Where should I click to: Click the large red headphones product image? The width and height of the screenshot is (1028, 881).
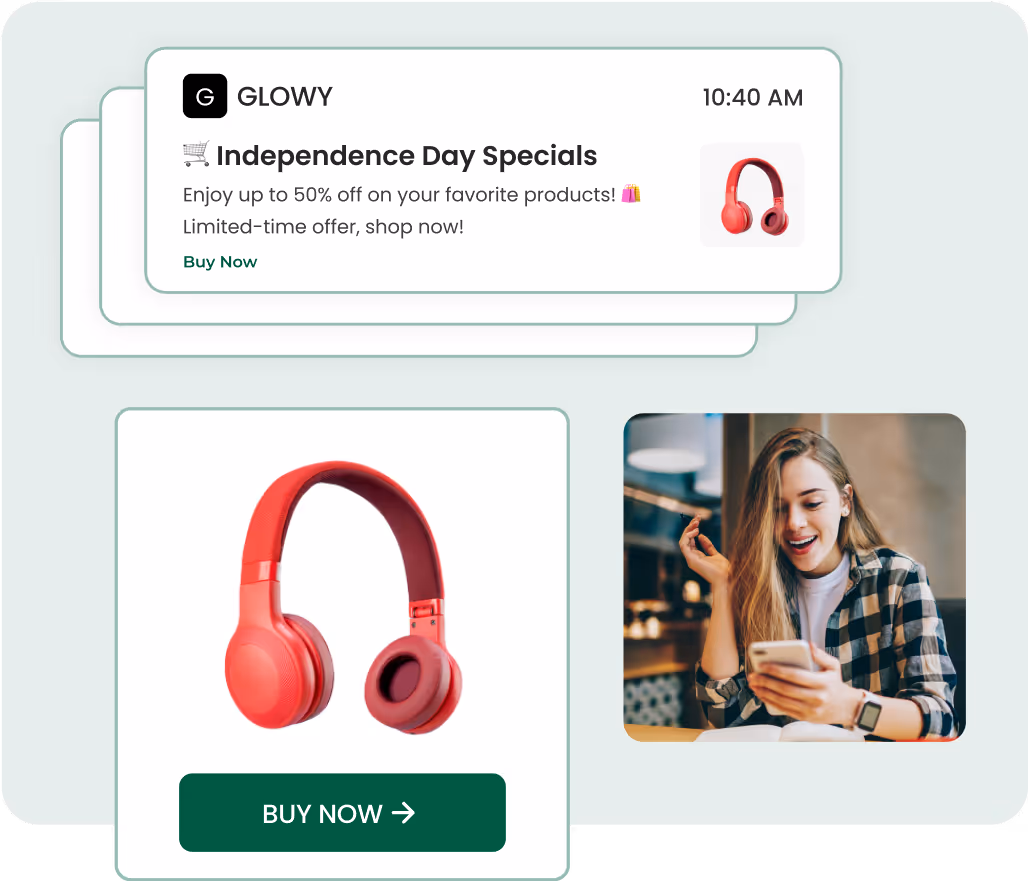[344, 597]
